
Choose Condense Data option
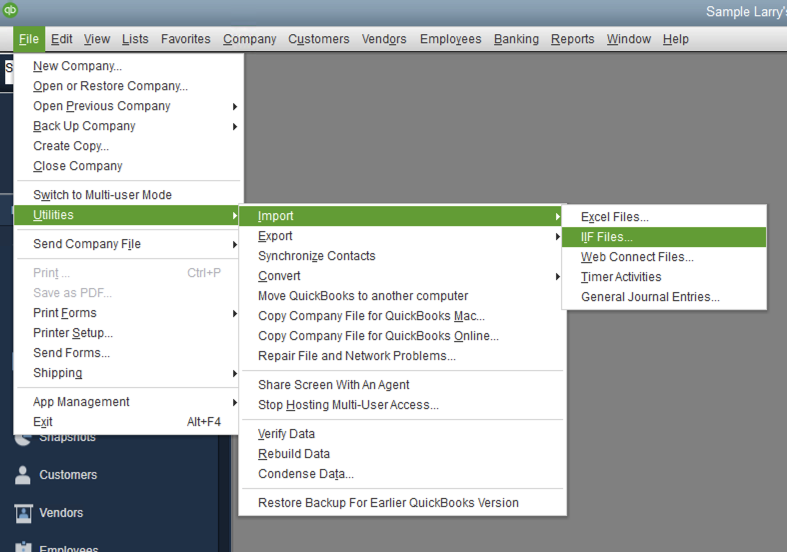click(403, 474)
